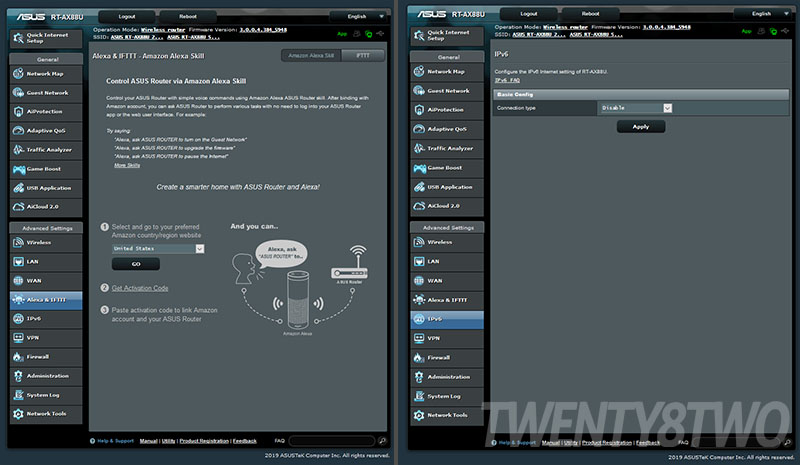Open the United States country dropdown
Viewport: 800px width, 465px height.
(x=158, y=249)
